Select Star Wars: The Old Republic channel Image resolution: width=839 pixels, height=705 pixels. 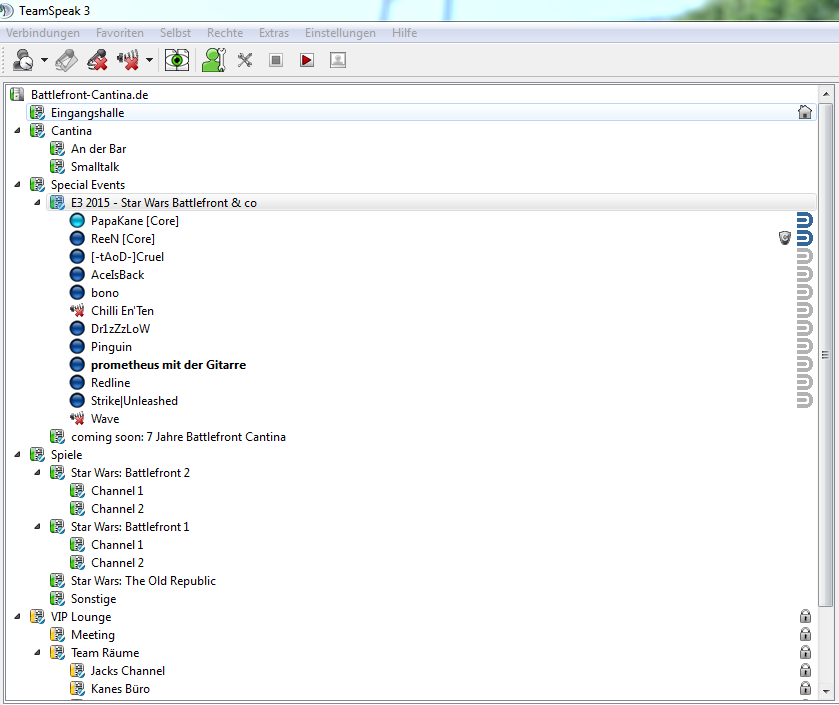[143, 581]
